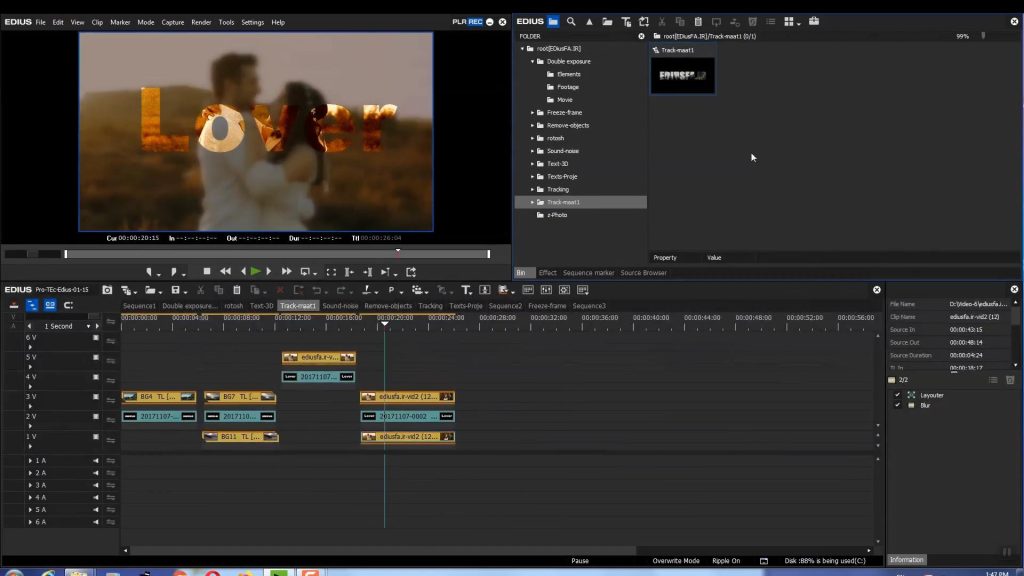1024x576 pixels.
Task: Click the Bin thumbnail size slider
Action: click(984, 36)
